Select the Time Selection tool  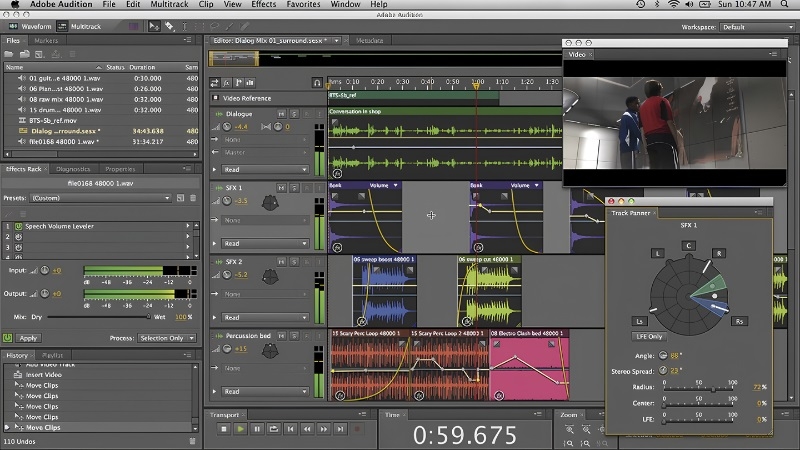point(185,26)
